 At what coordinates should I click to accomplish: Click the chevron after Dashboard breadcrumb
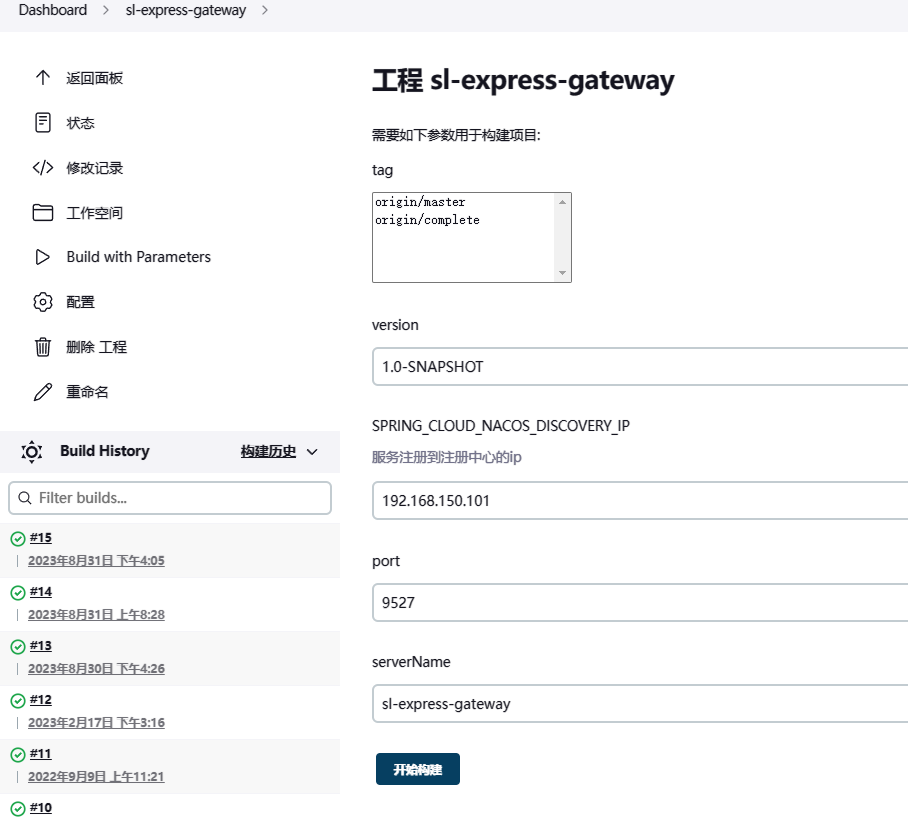[106, 10]
